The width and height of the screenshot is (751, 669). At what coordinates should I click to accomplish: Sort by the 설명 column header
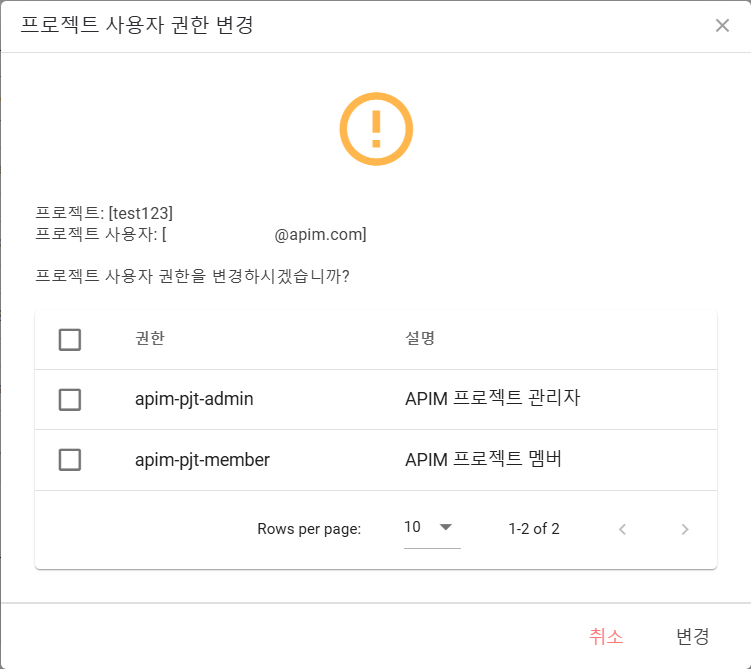click(x=420, y=338)
